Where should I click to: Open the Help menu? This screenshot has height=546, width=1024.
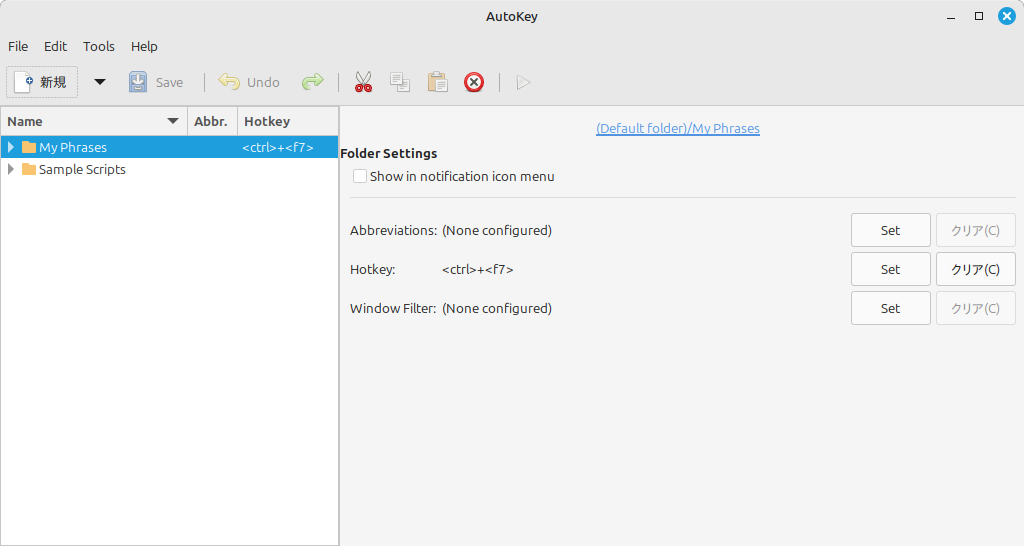(144, 46)
